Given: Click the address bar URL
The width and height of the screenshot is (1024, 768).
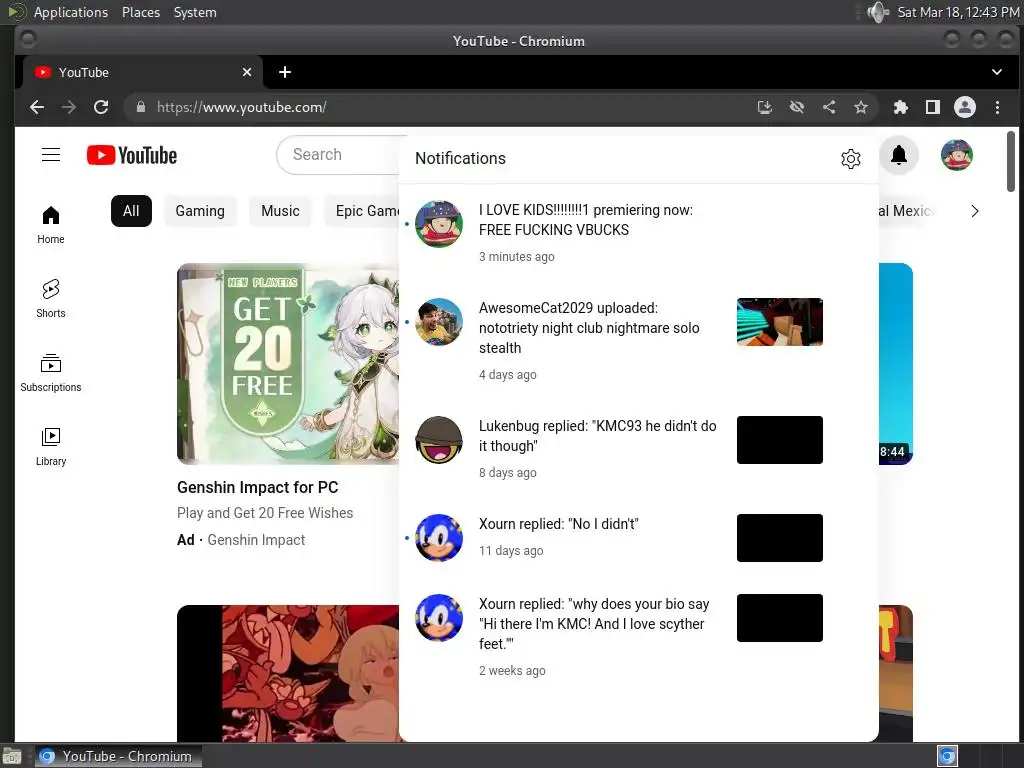Looking at the screenshot, I should coord(242,107).
